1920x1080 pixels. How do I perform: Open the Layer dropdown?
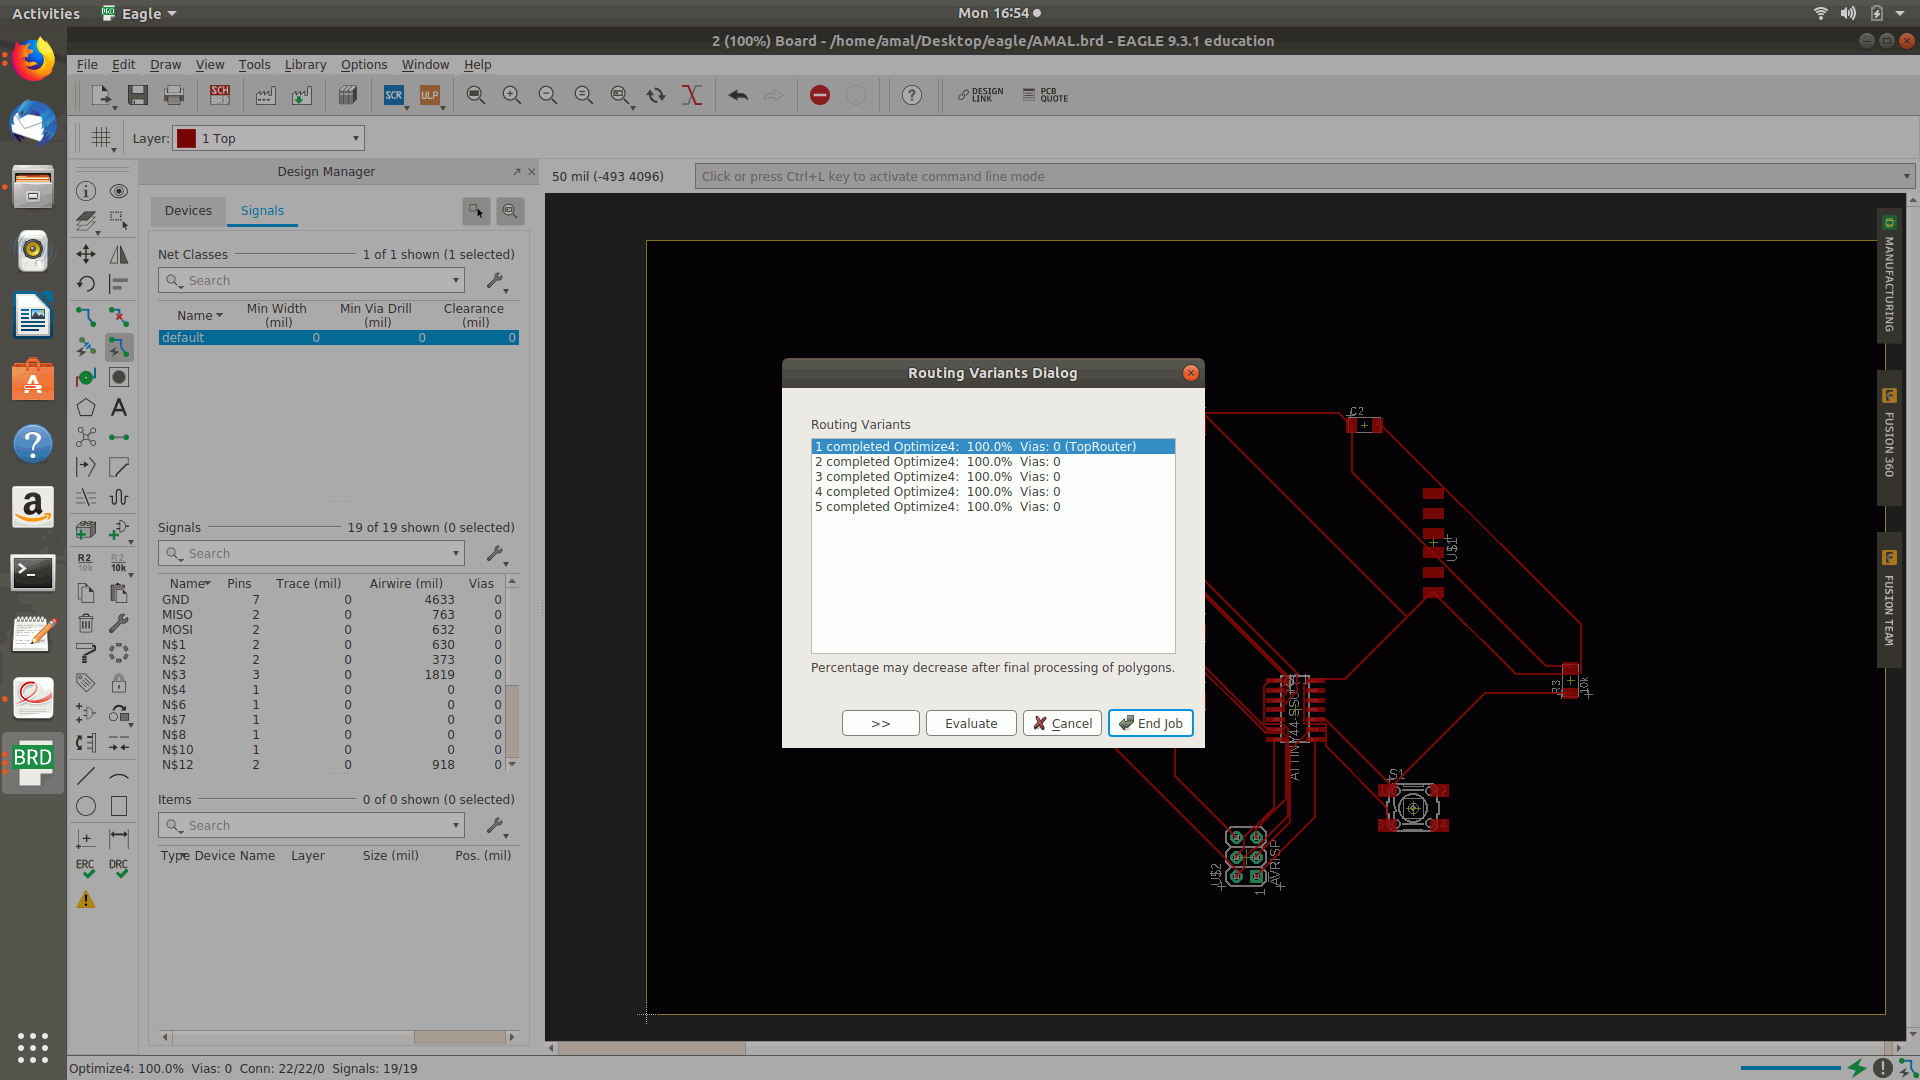(355, 139)
